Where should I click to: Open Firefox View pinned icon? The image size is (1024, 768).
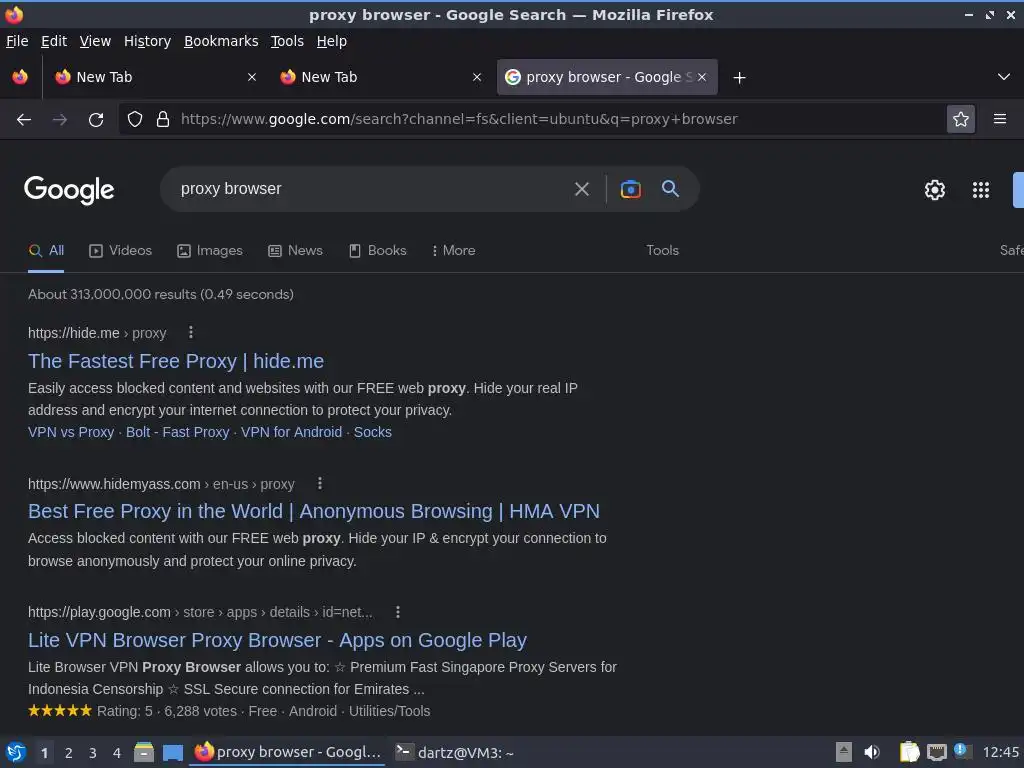[20, 77]
